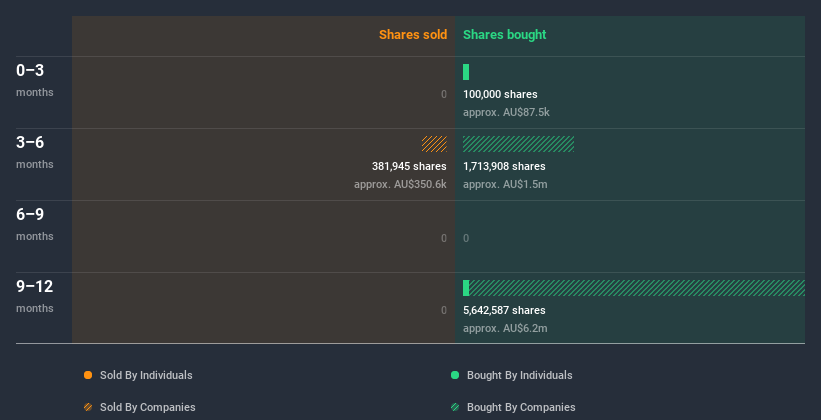The height and width of the screenshot is (420, 821).
Task: Select the solid green bar segment in 9–12 months
Action: click(466, 288)
